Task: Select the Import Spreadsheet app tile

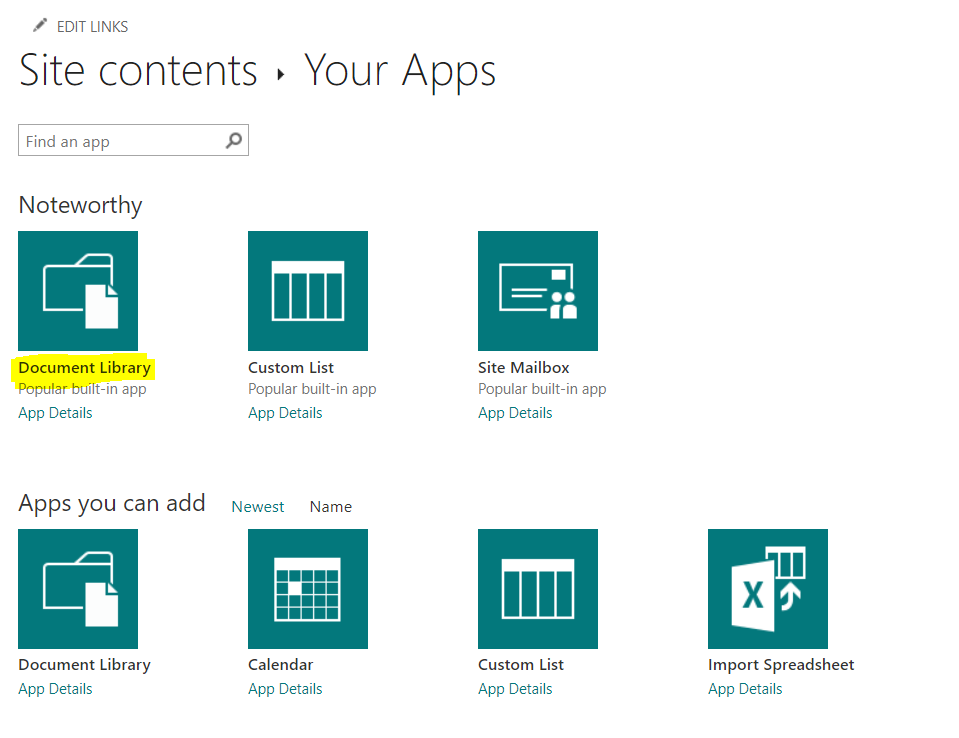Action: 768,589
